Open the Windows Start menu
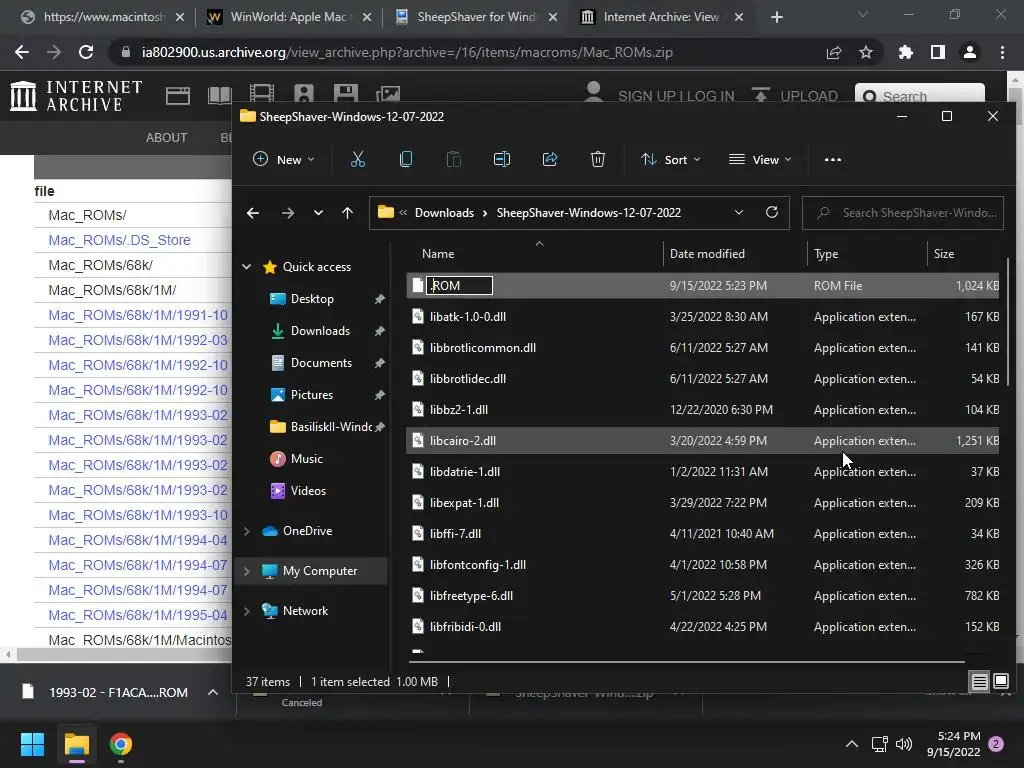Screen dimensions: 1024x768 tap(32, 744)
